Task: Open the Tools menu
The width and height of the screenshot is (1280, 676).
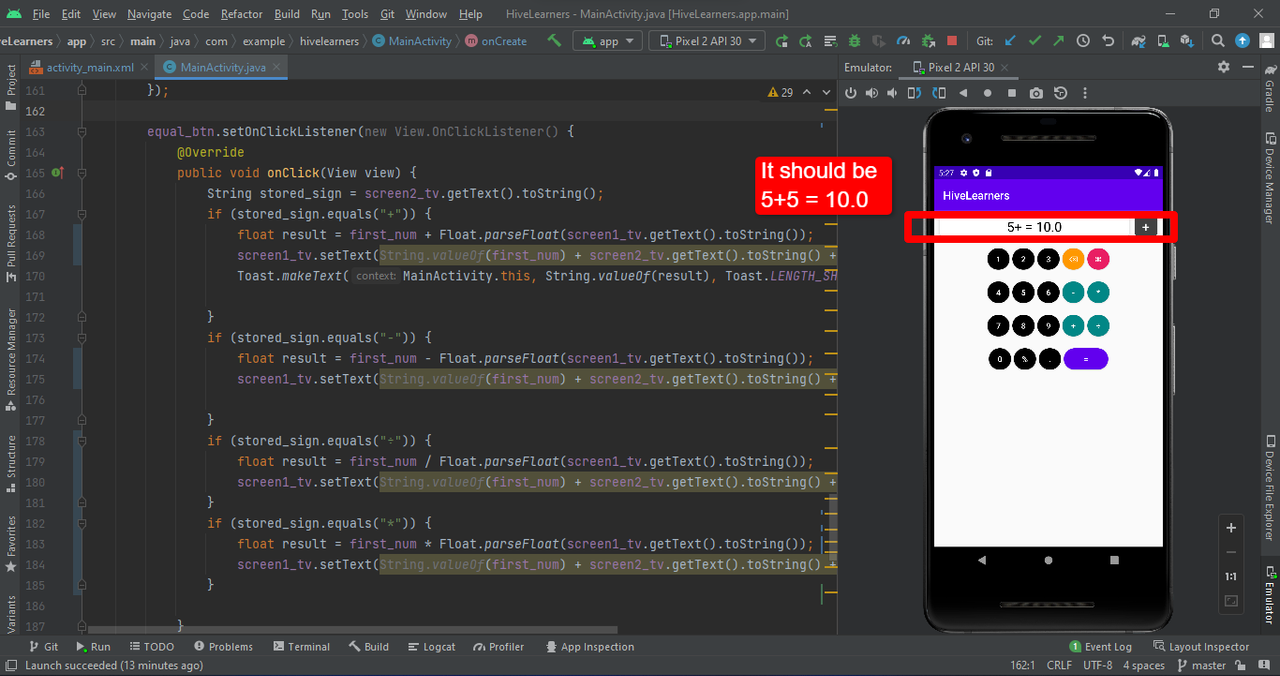Action: 355,14
